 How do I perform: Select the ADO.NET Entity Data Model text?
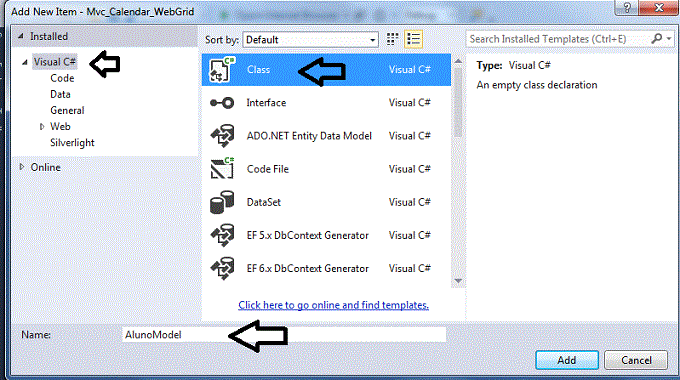coord(309,136)
